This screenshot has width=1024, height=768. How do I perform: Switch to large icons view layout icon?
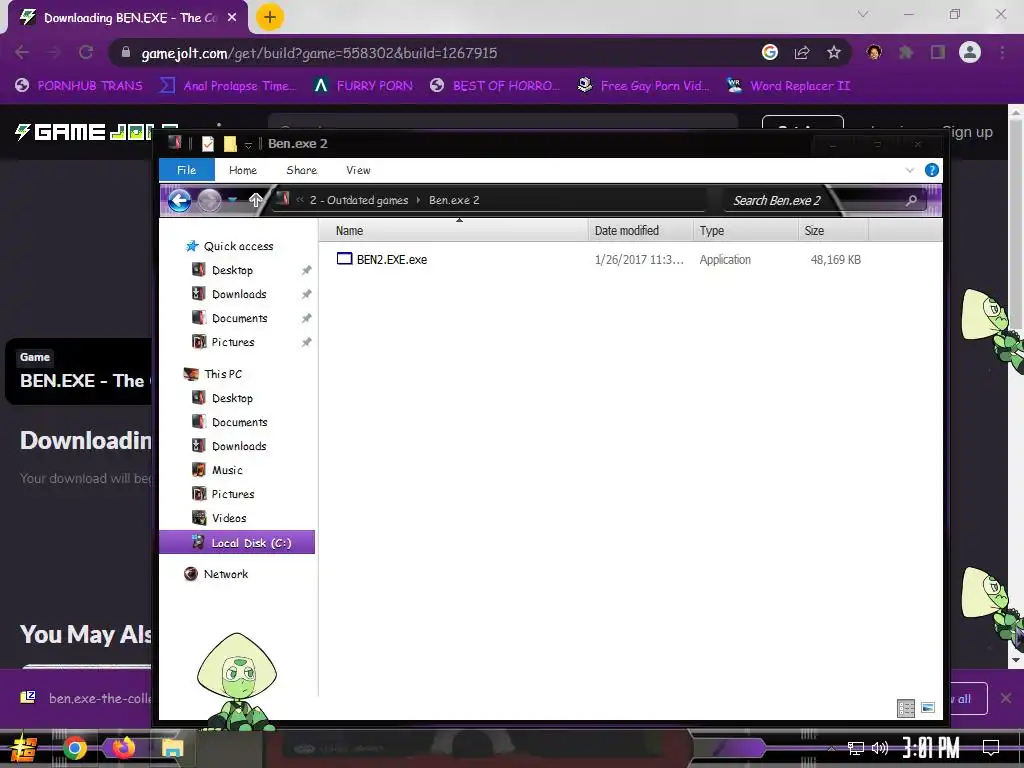click(927, 708)
